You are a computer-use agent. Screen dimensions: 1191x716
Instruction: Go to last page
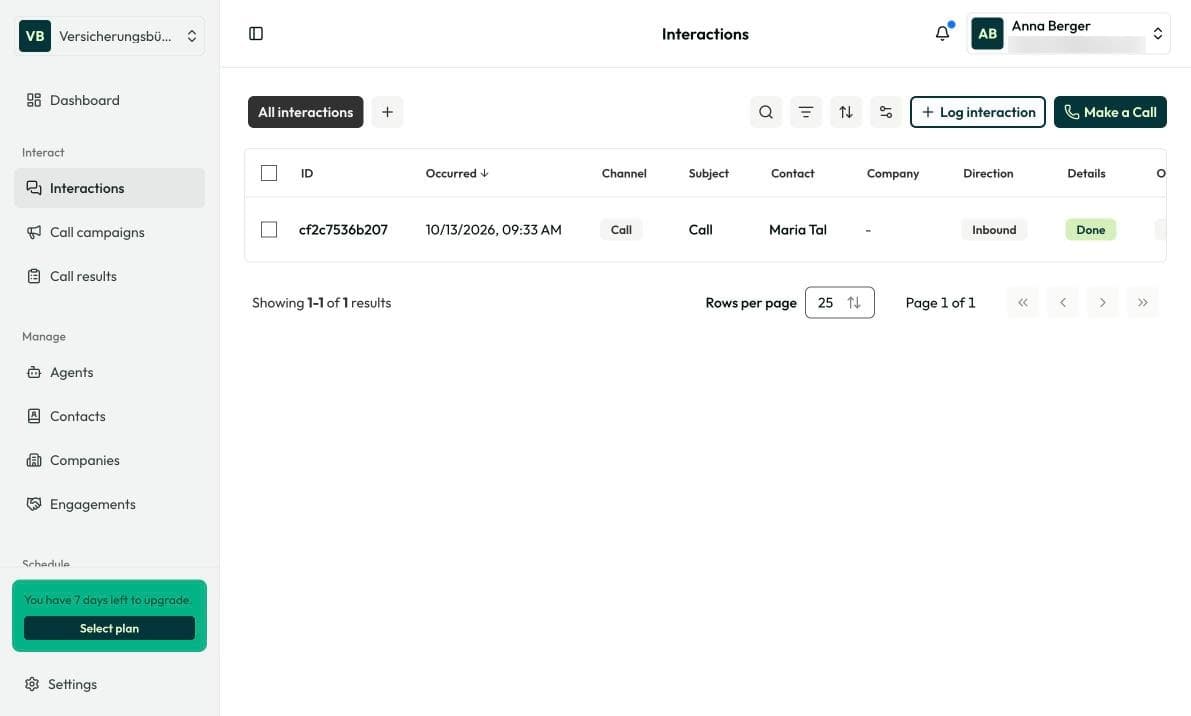(1142, 302)
